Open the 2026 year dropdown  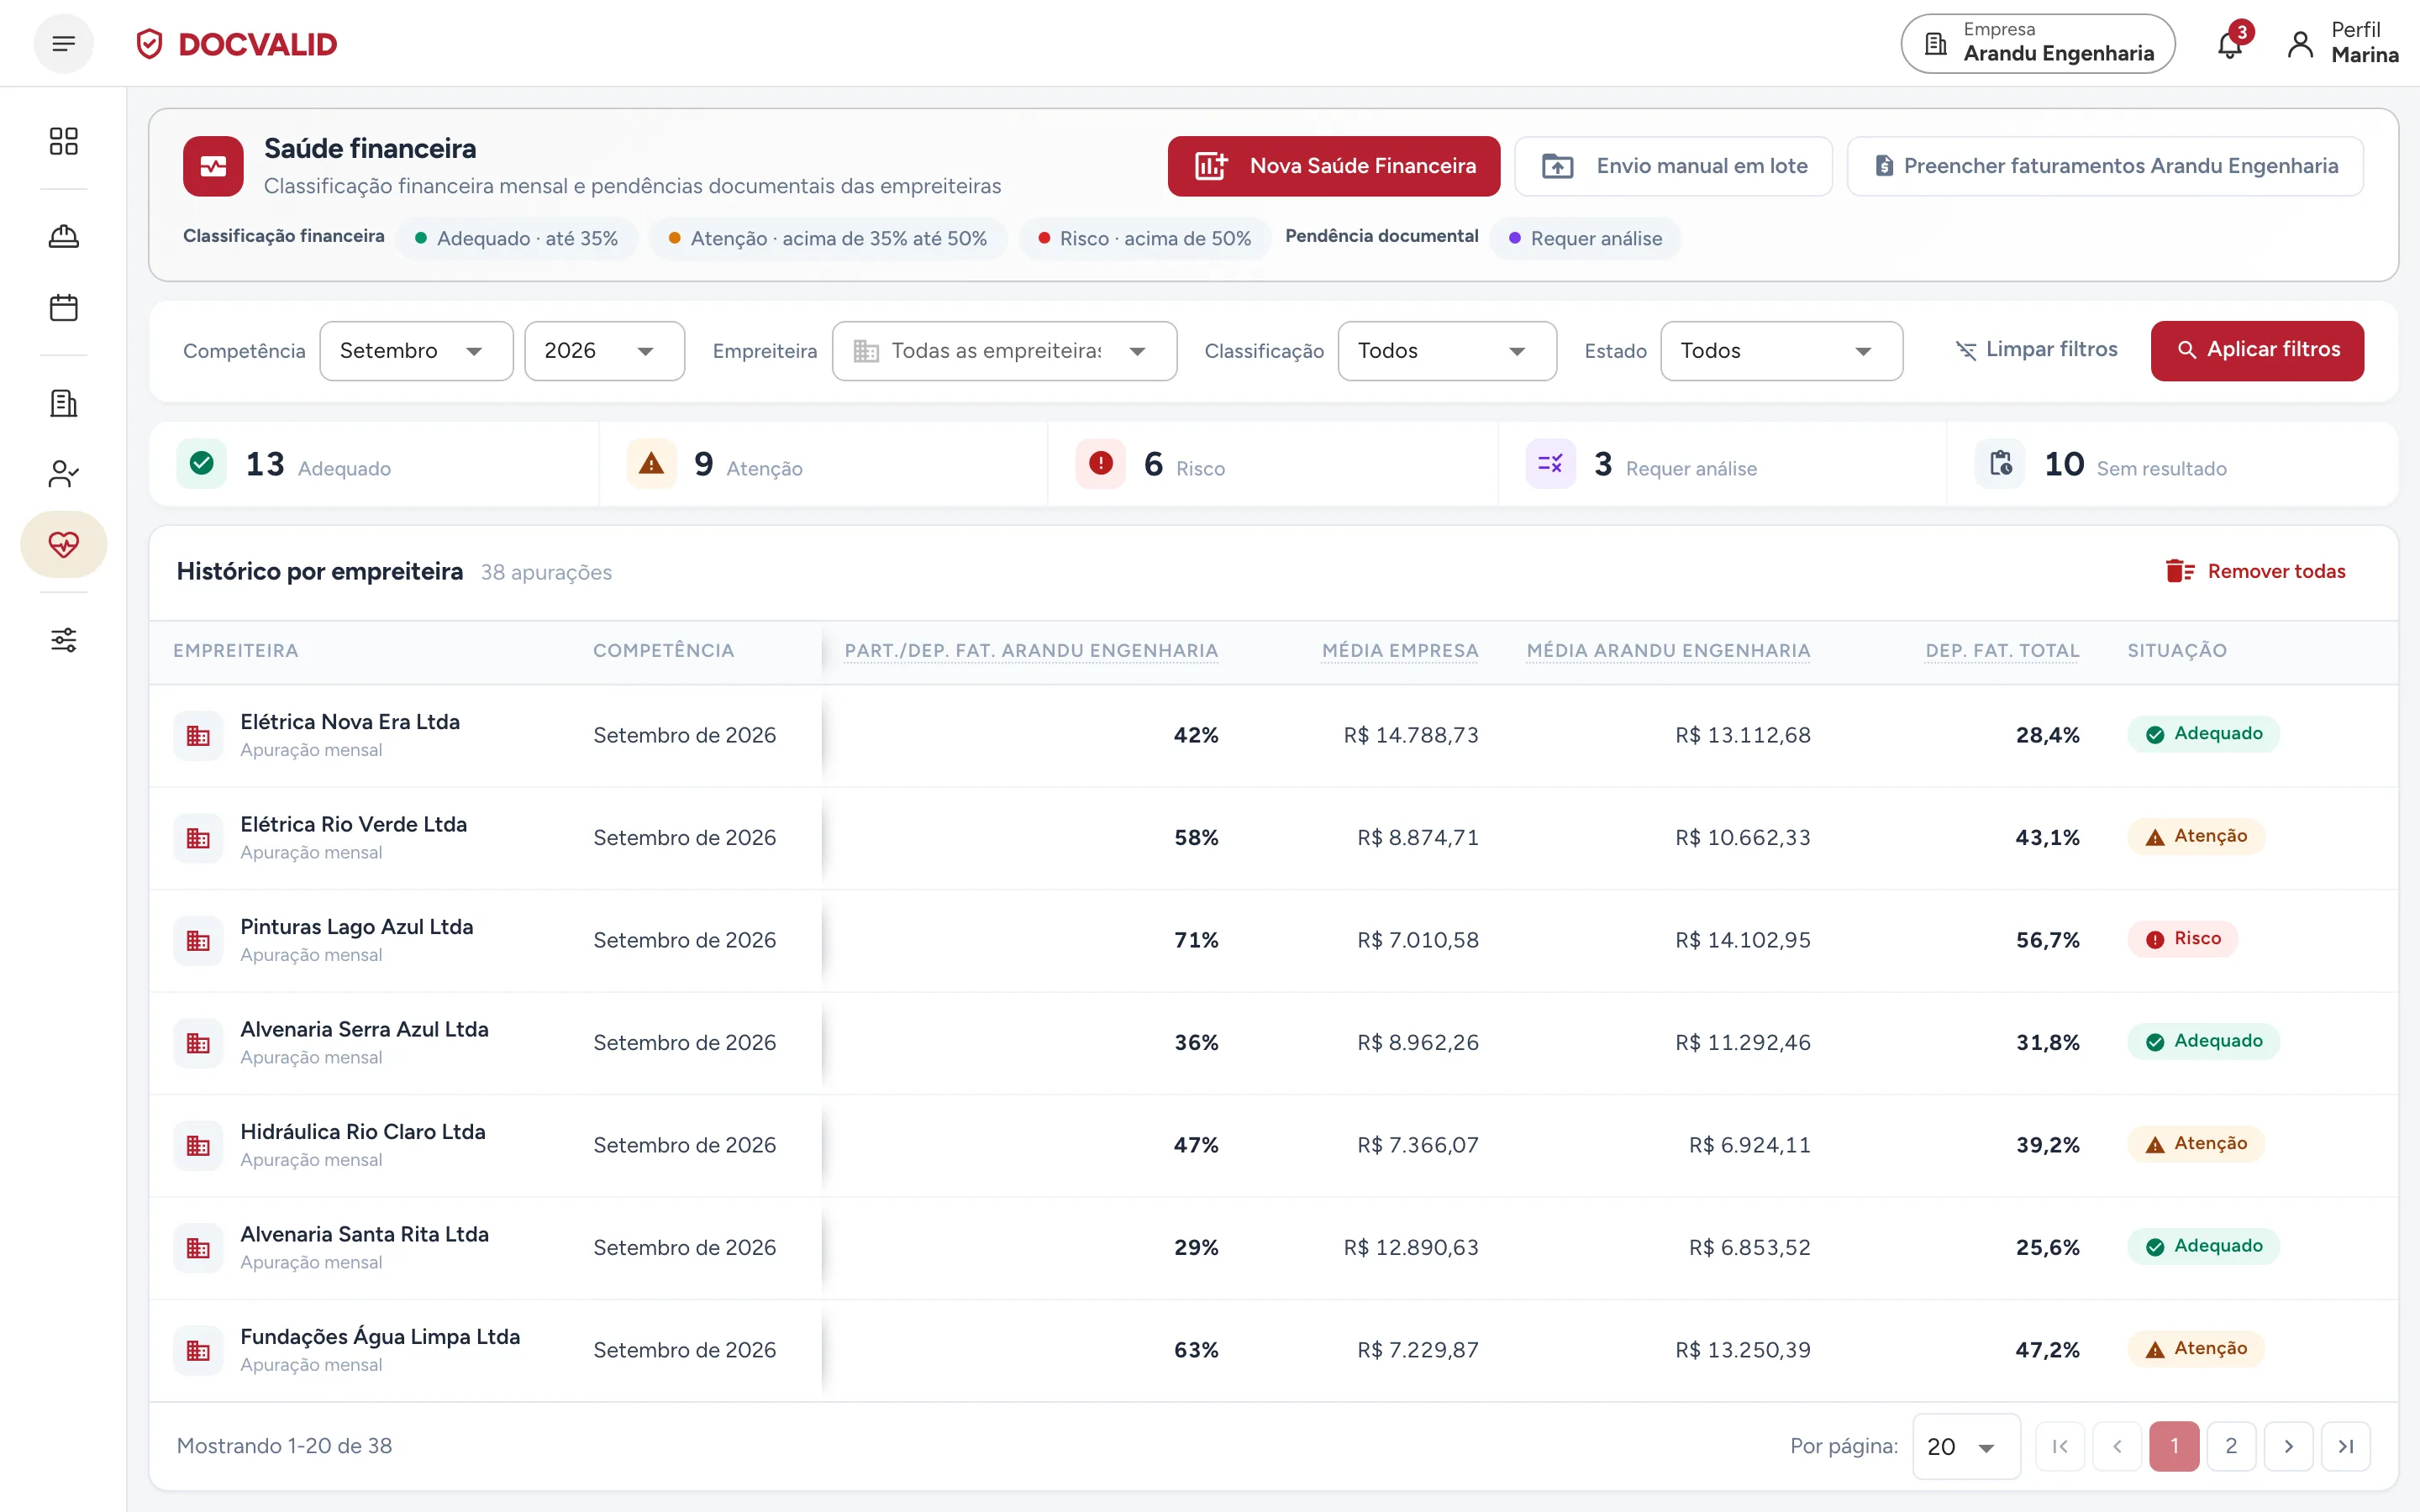click(x=604, y=351)
